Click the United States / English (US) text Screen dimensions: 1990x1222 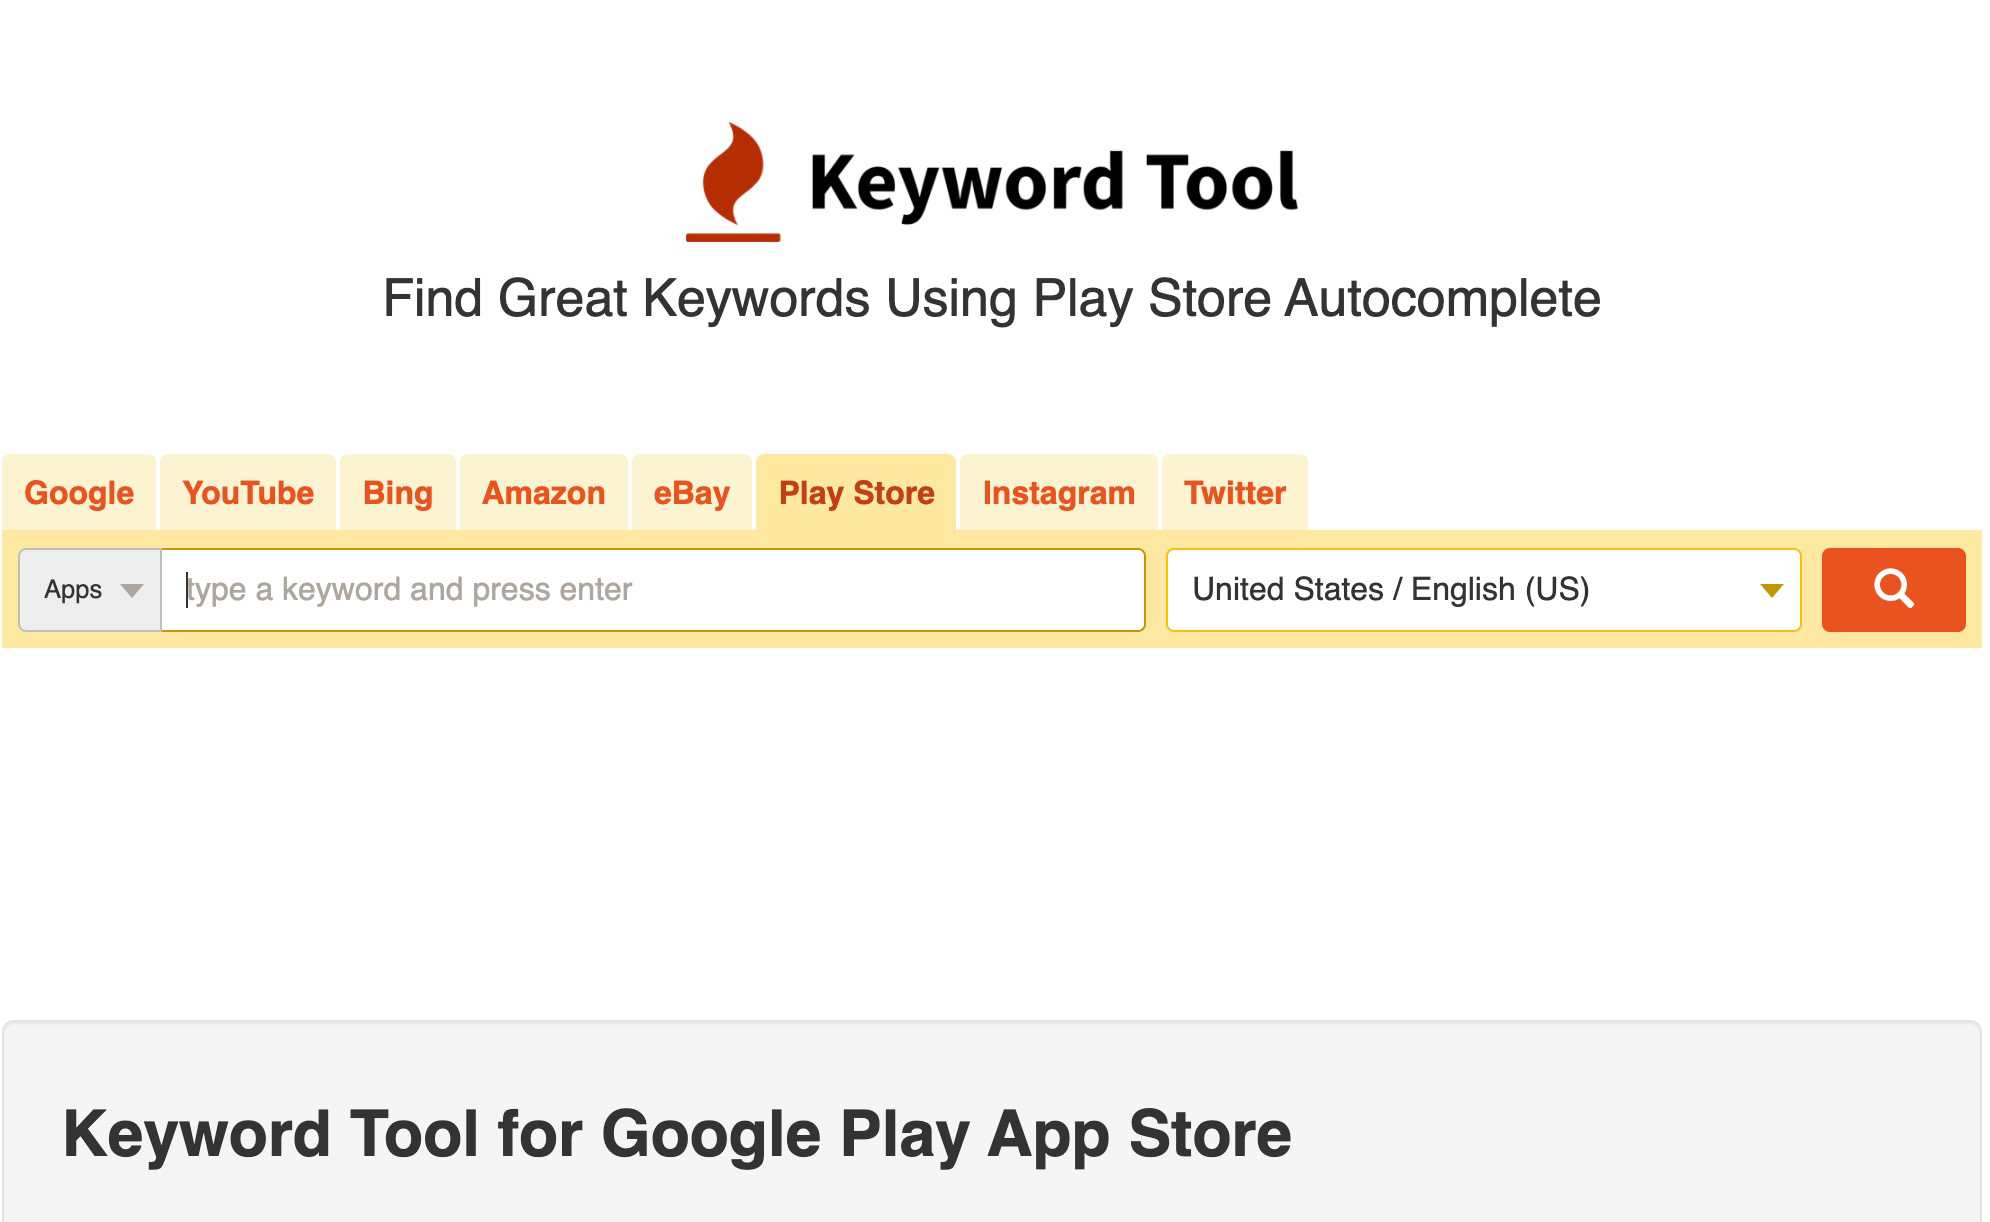click(1390, 590)
